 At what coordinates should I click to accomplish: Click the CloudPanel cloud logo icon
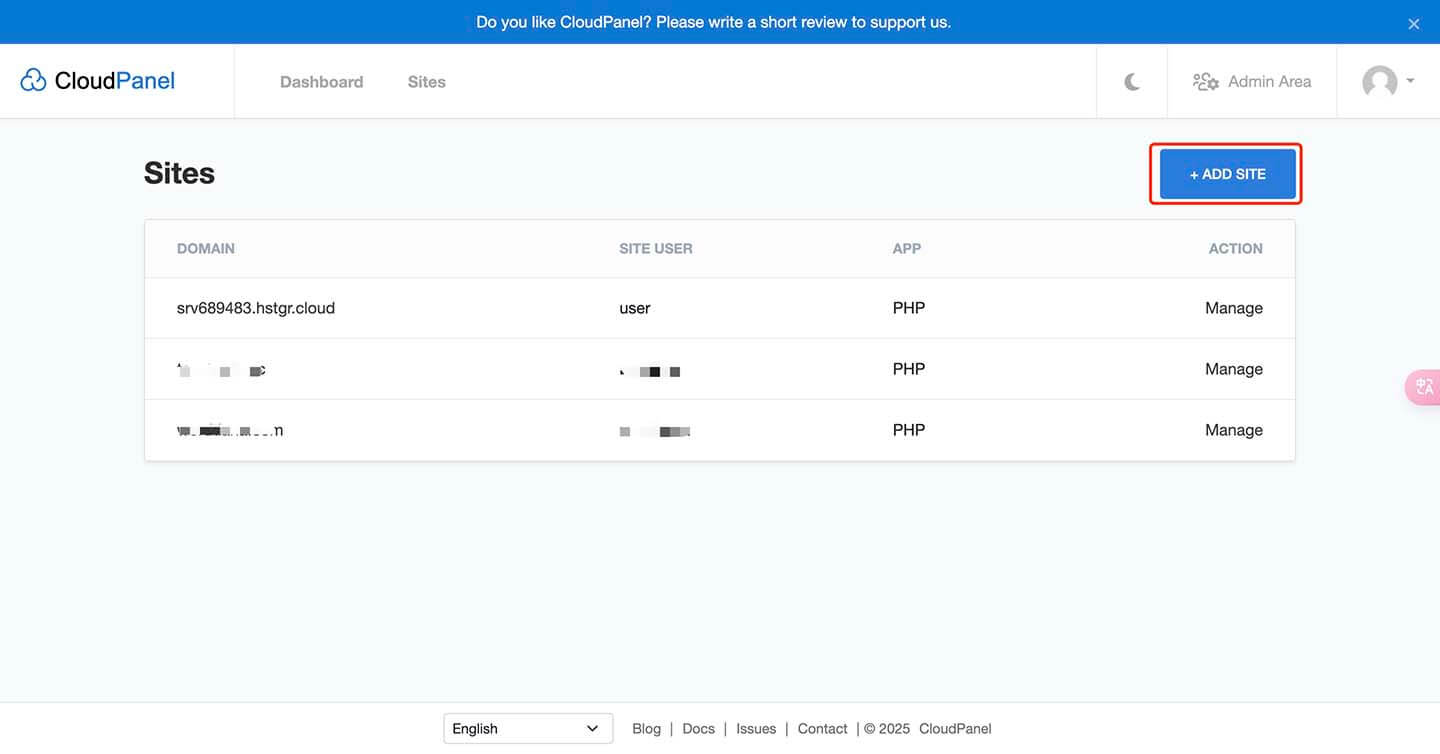[33, 81]
